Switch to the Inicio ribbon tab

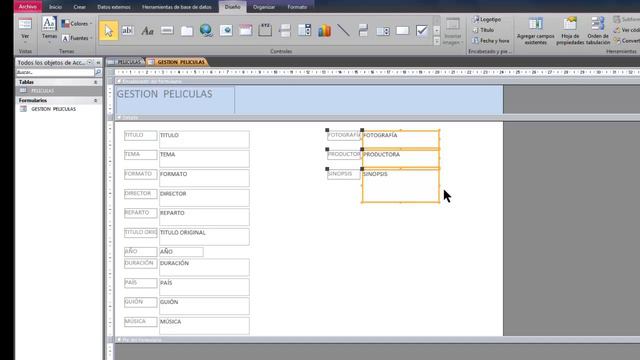[x=56, y=7]
